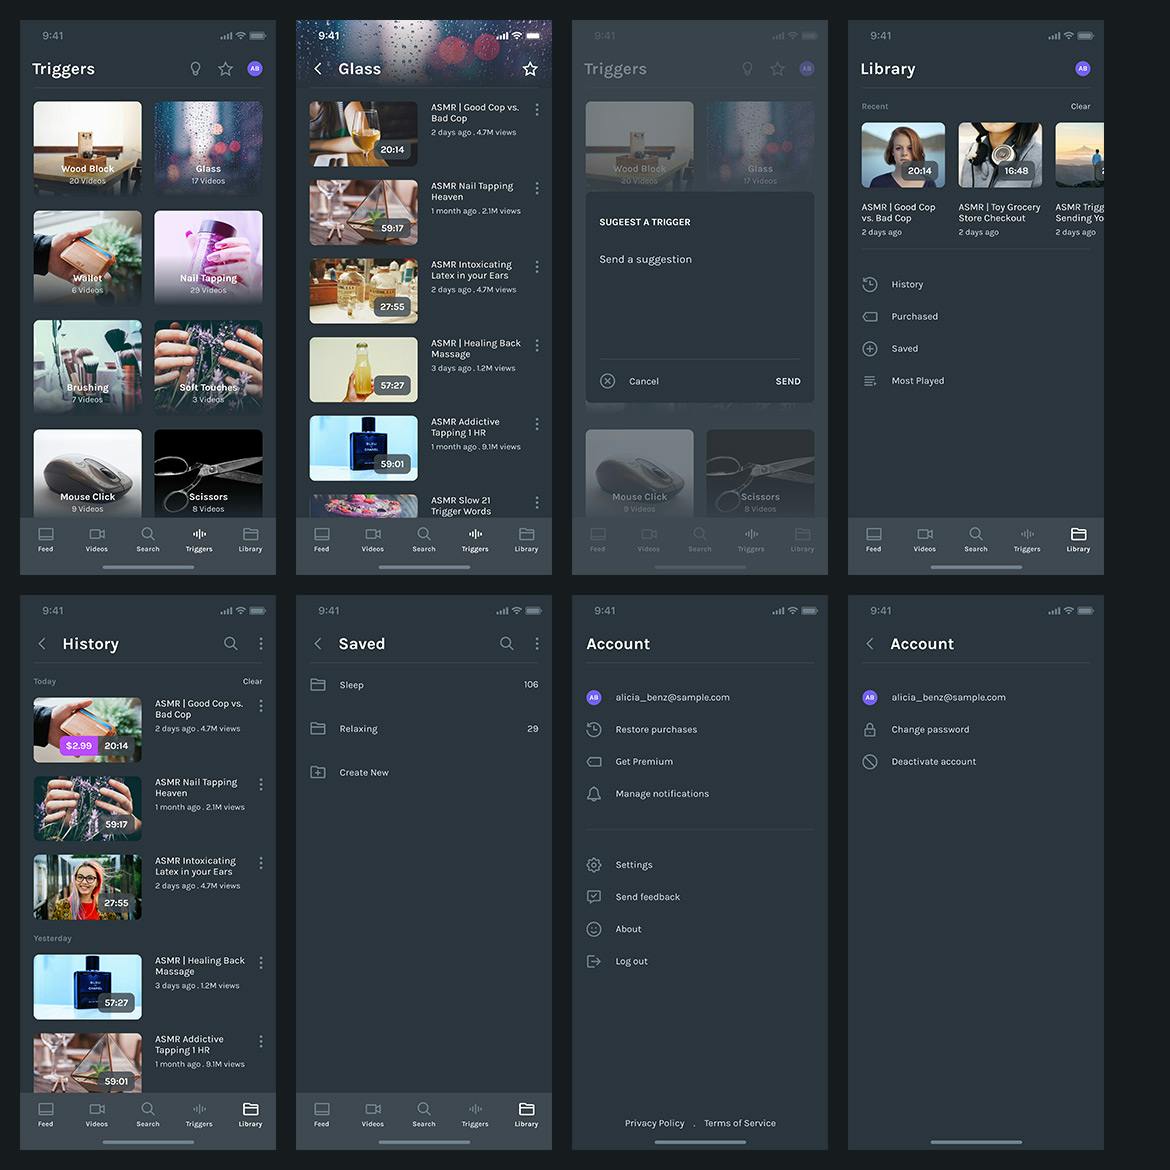Tap Change password lock icon

pyautogui.click(x=870, y=730)
